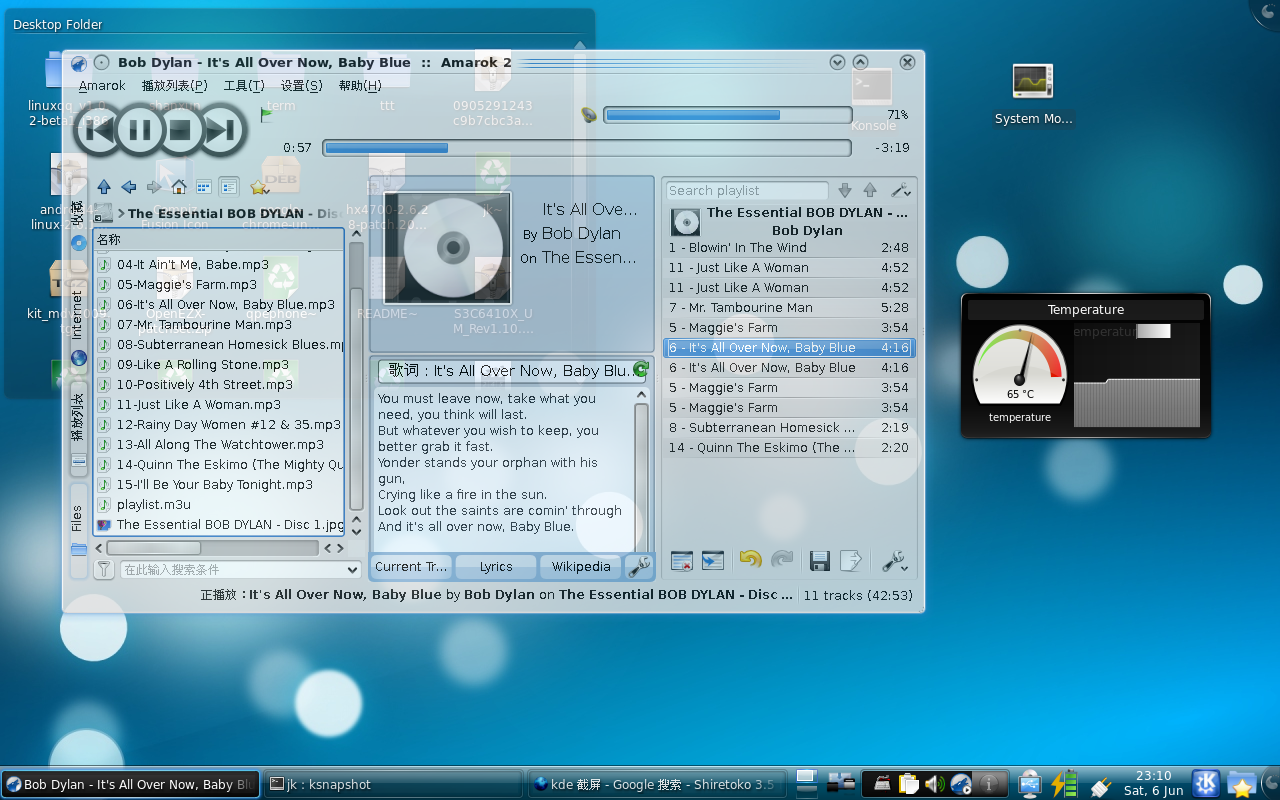Undo last playlist change

coord(750,560)
